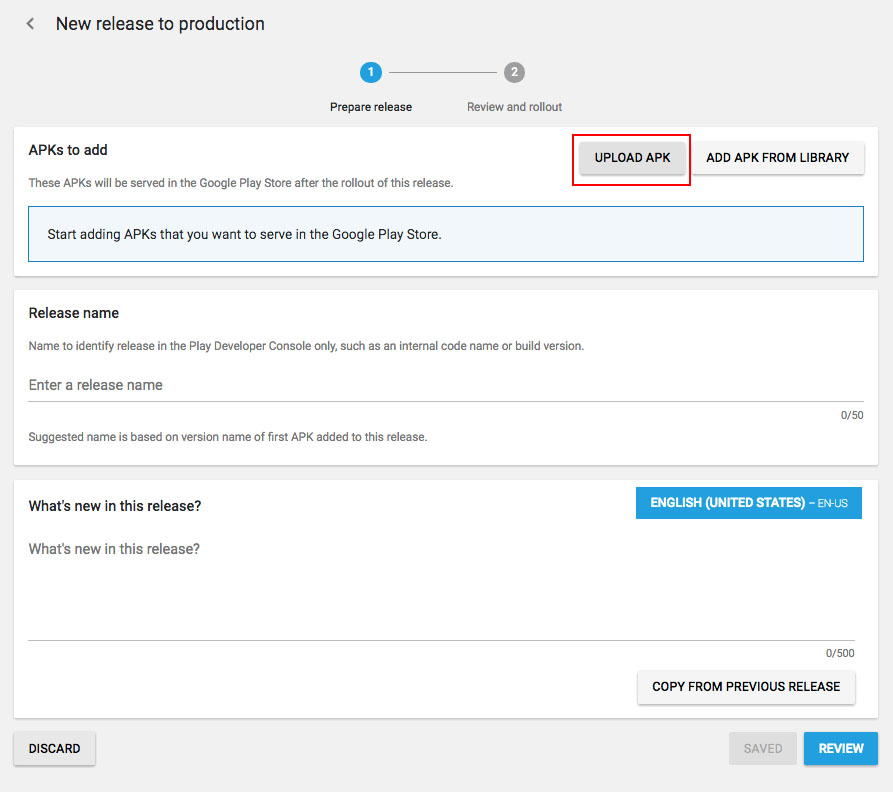Click the 0/500 release notes character counter
The height and width of the screenshot is (792, 893).
(x=840, y=653)
